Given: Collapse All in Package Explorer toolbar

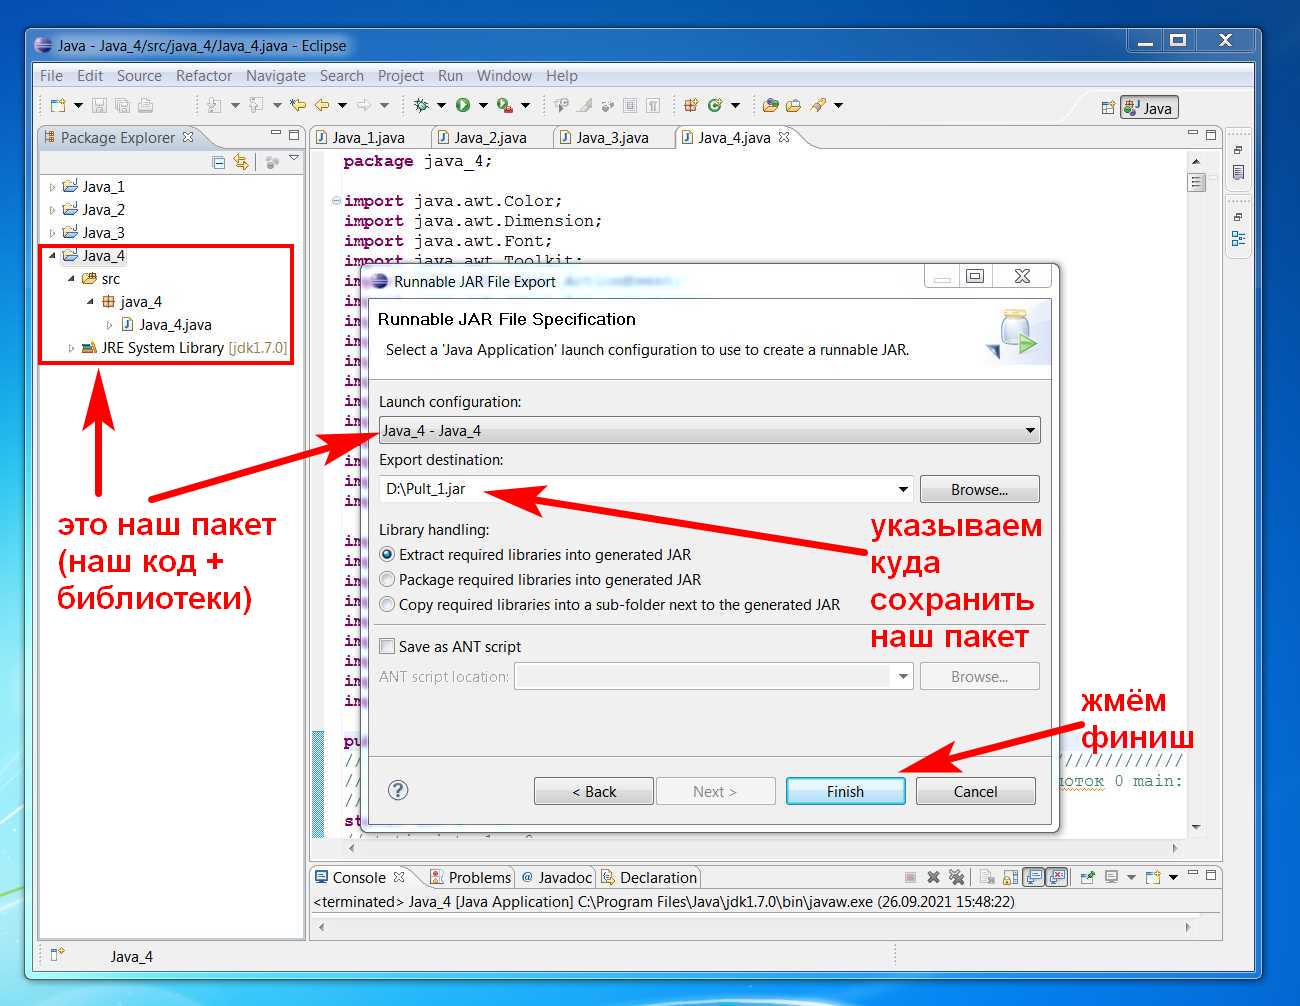Looking at the screenshot, I should pos(219,162).
